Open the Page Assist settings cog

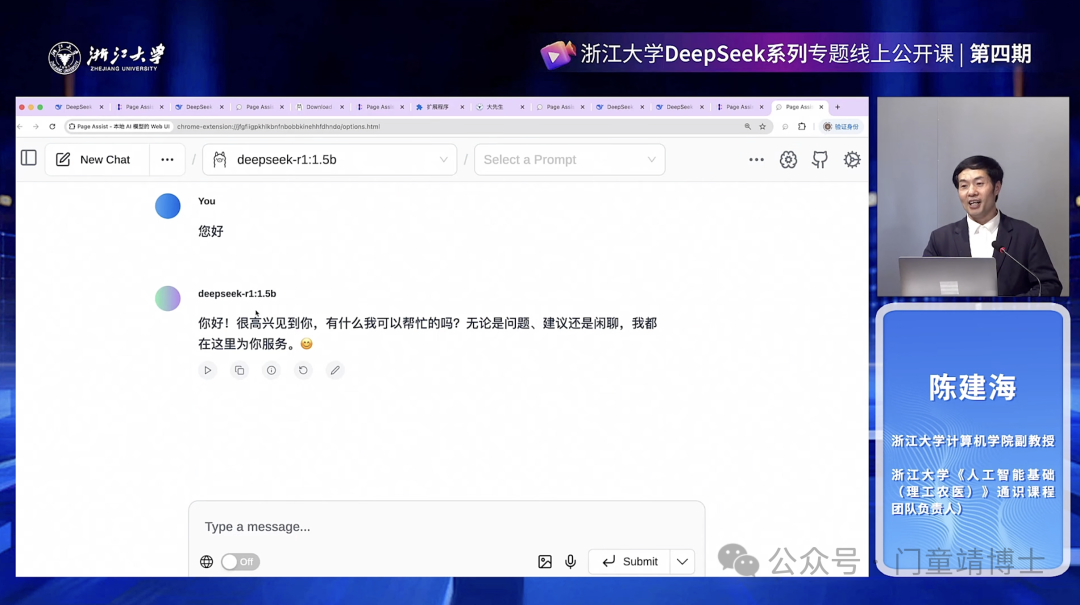[x=852, y=159]
